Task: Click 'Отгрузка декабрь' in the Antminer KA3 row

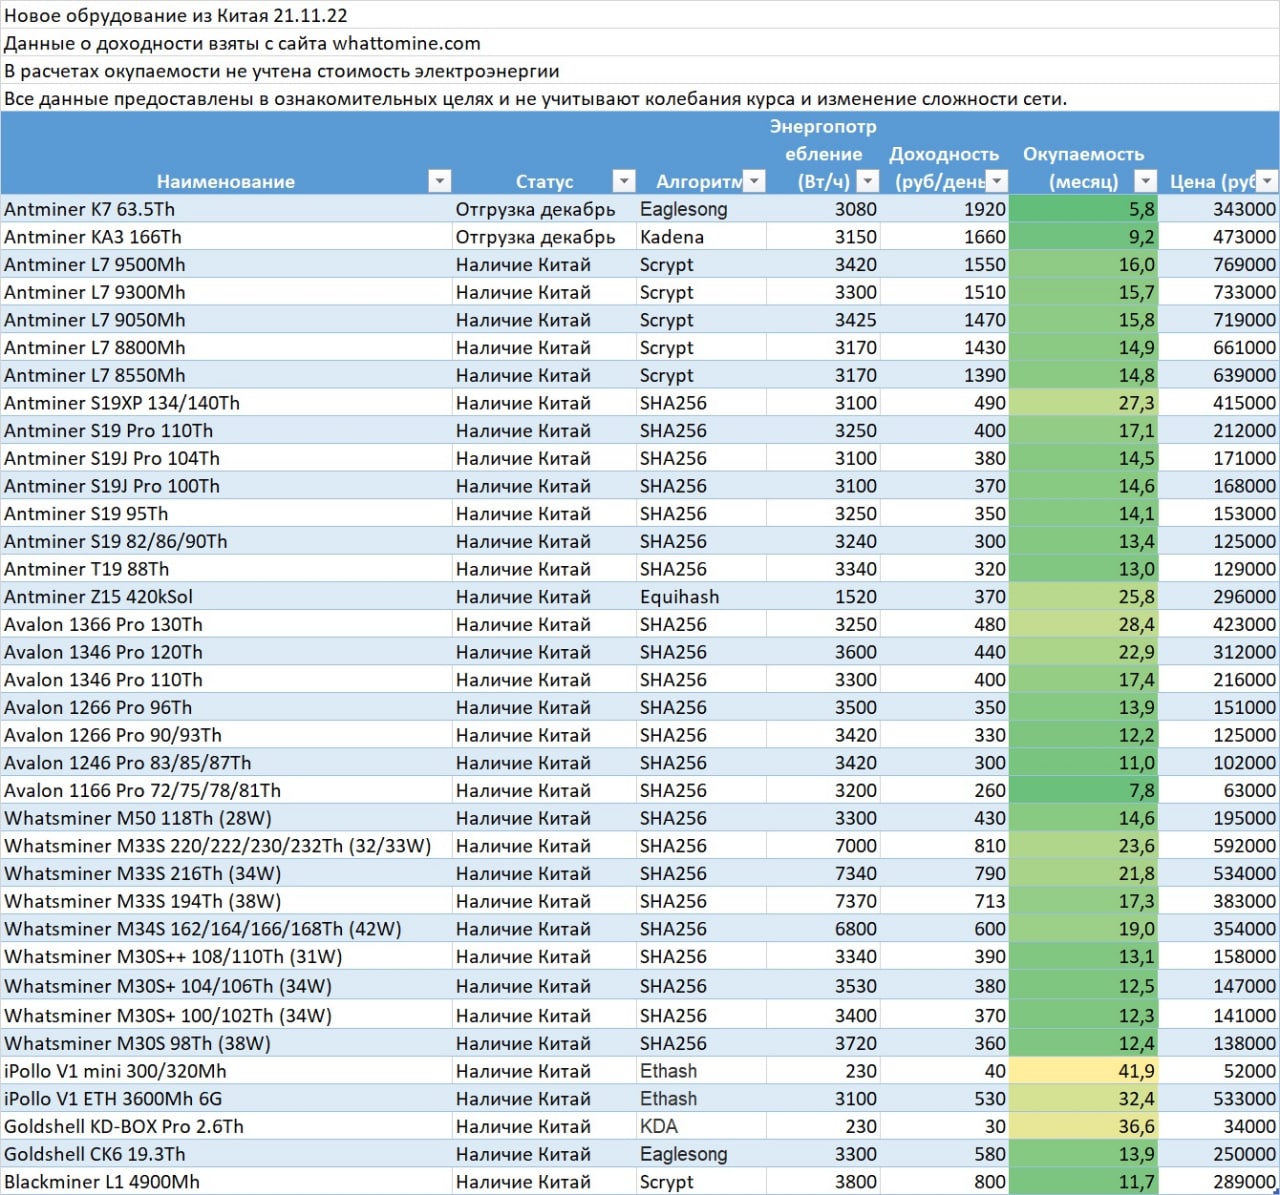Action: [x=544, y=237]
